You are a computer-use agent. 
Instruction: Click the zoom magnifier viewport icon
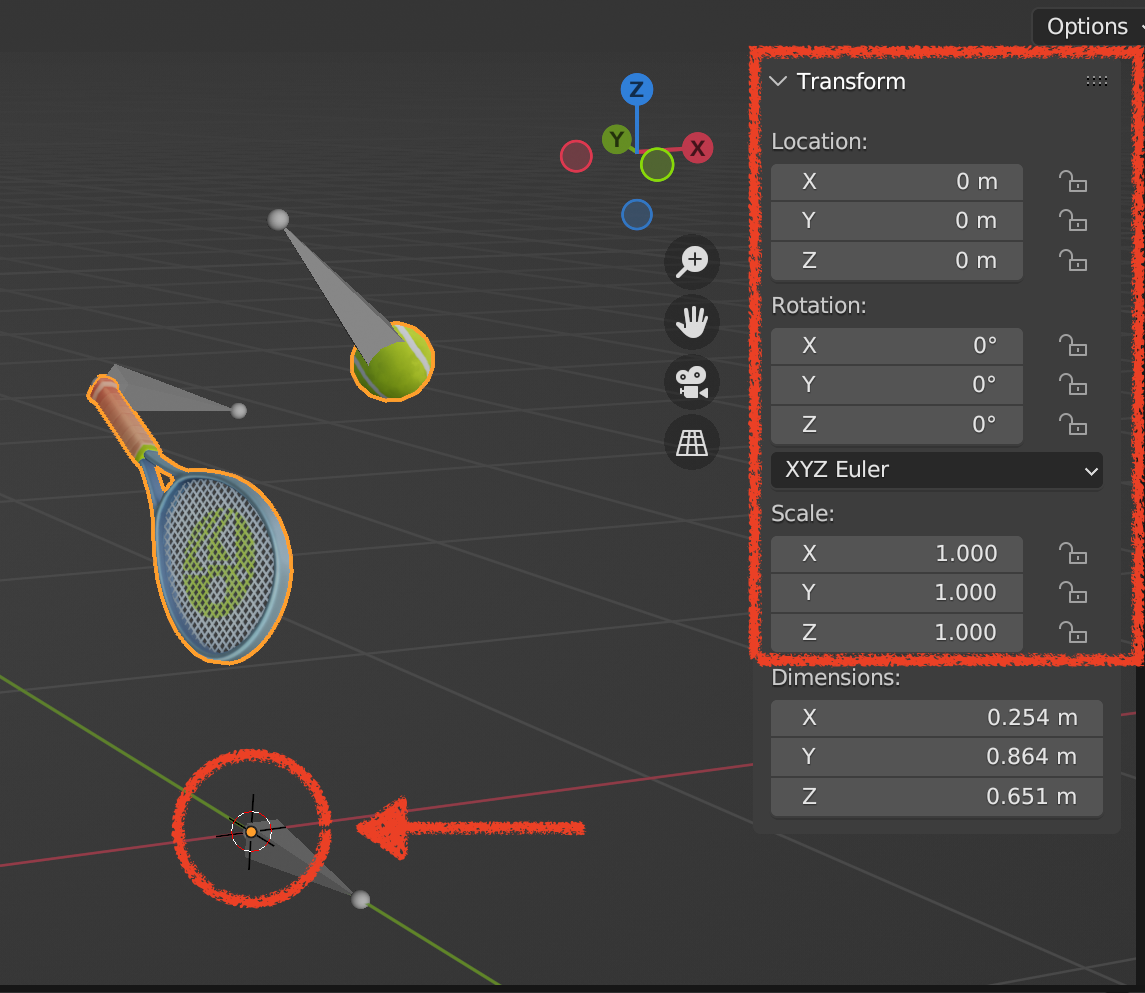692,262
